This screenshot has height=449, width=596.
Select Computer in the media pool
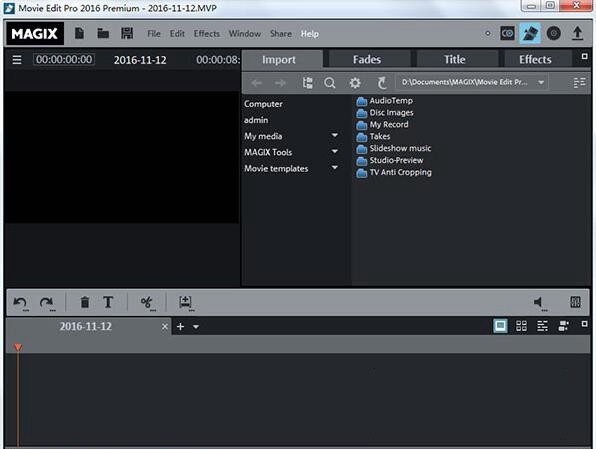pos(263,104)
